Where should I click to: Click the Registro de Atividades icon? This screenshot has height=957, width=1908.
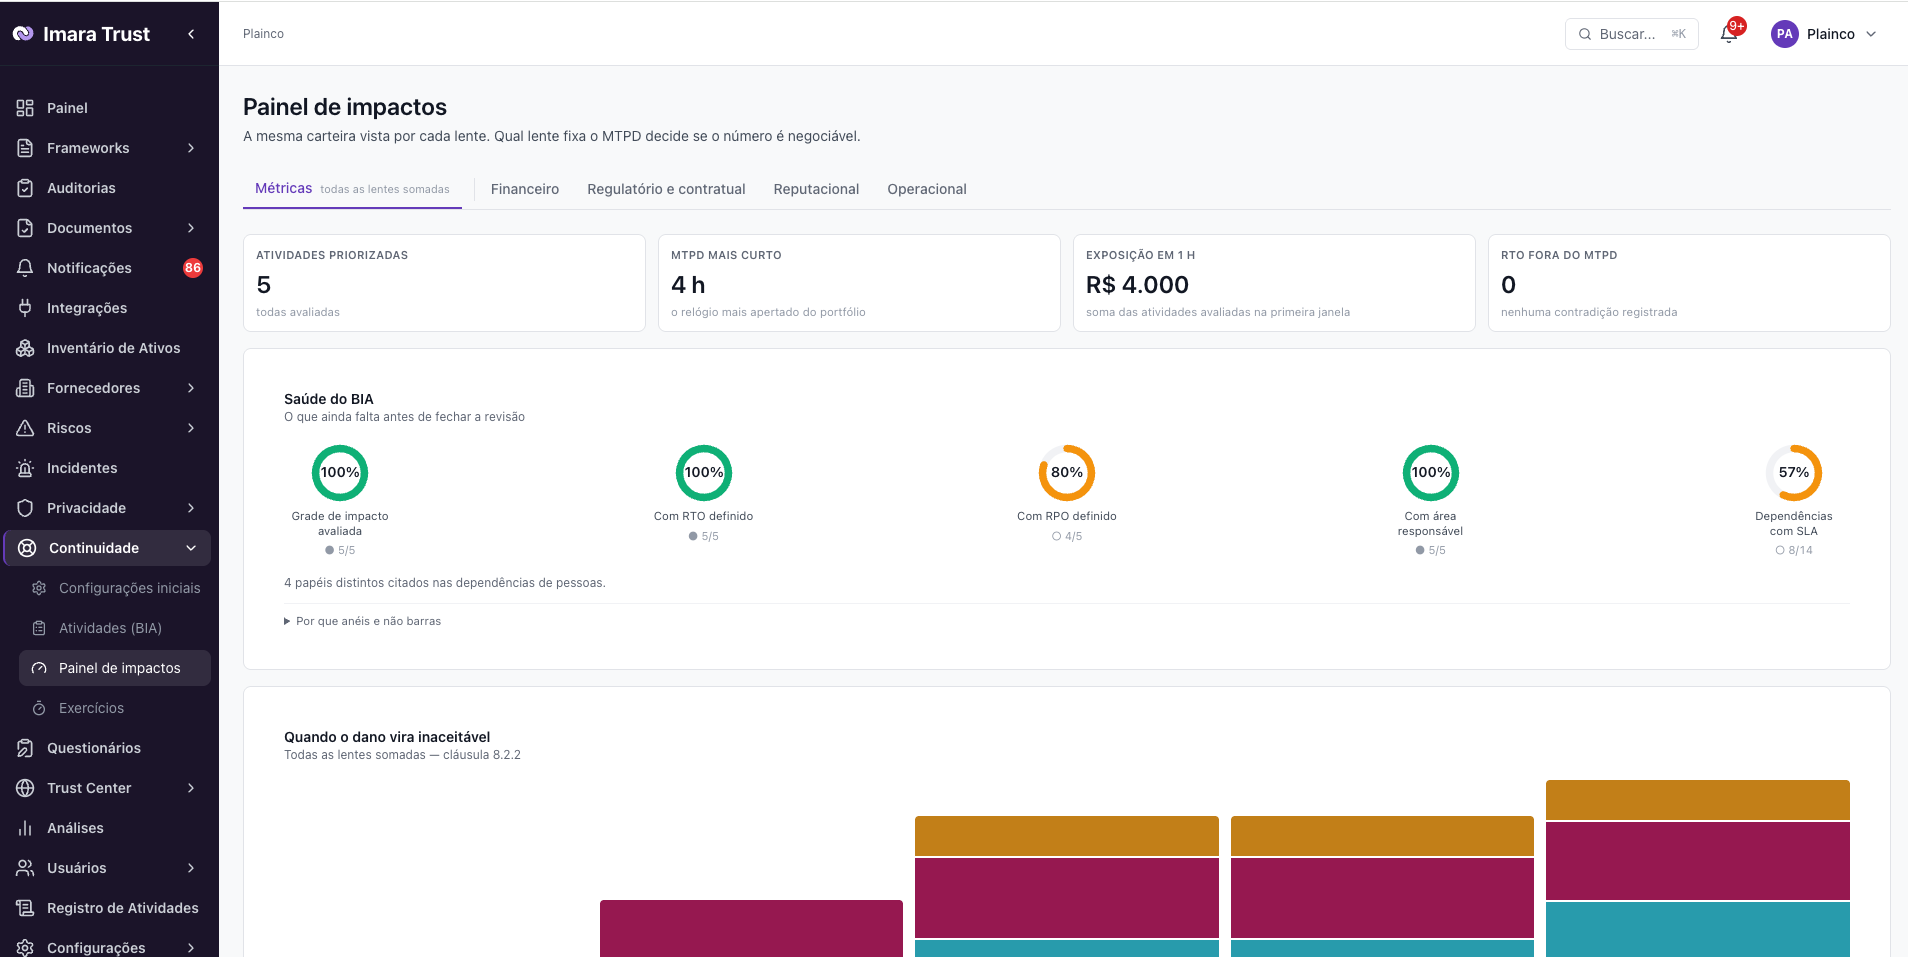point(25,908)
